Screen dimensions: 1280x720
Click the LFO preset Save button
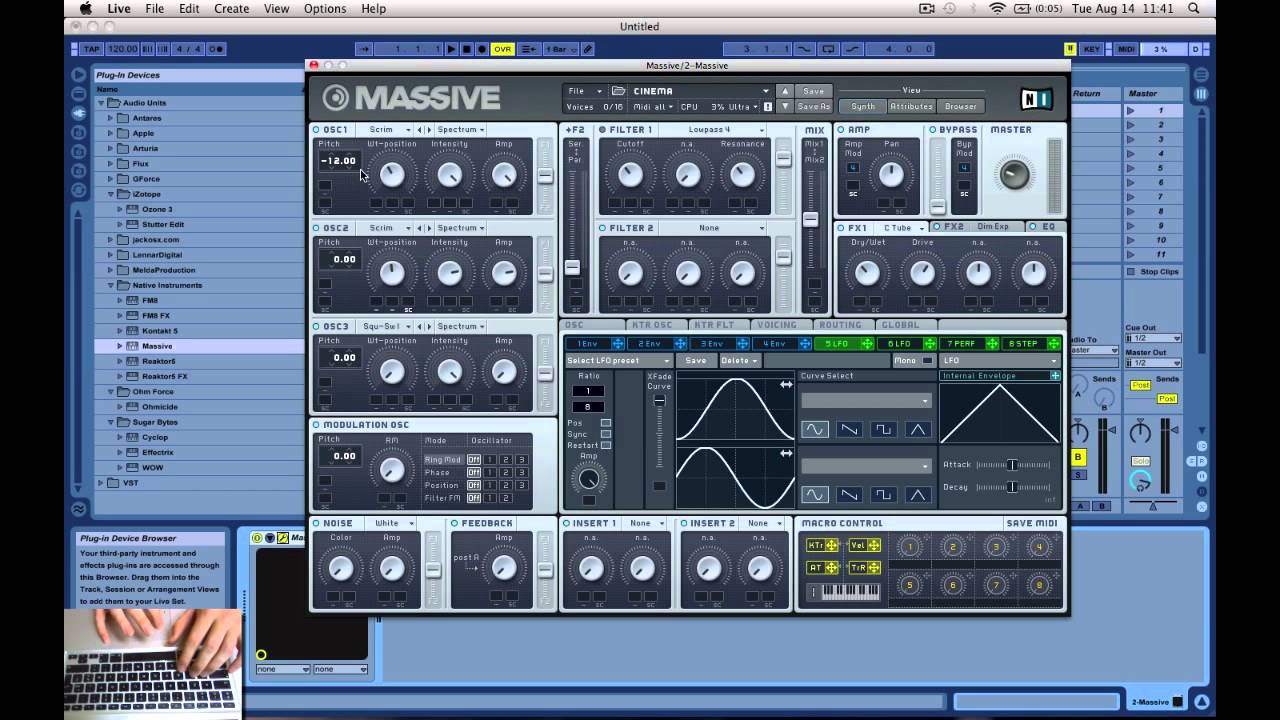pos(695,360)
